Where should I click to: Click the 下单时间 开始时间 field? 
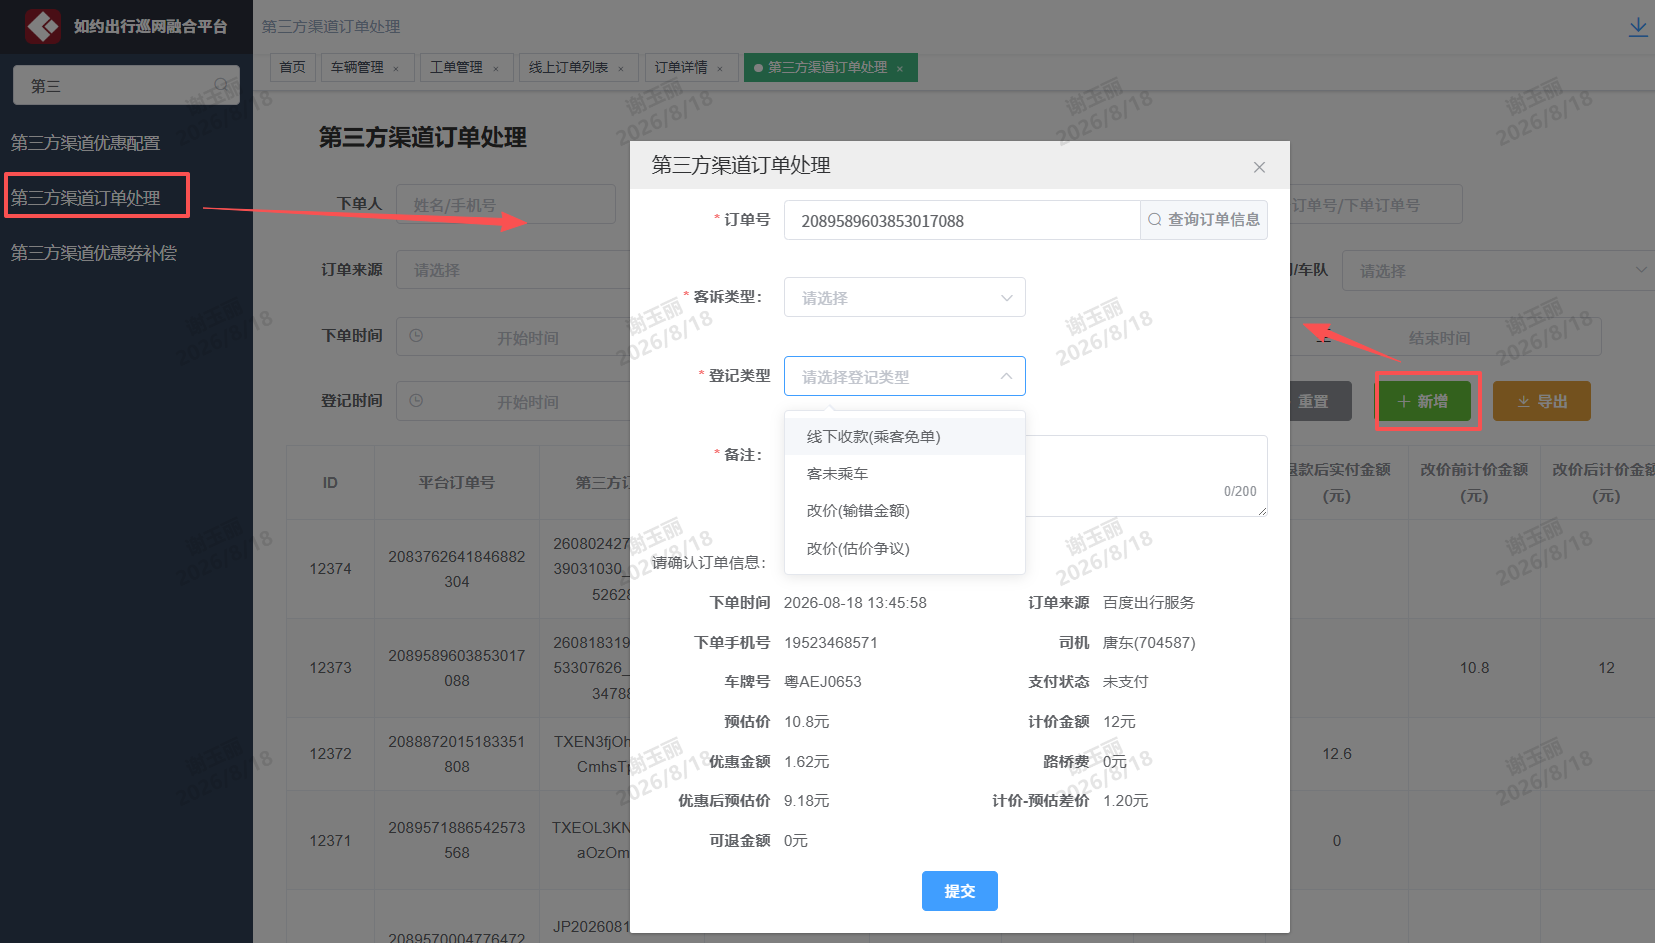[527, 338]
